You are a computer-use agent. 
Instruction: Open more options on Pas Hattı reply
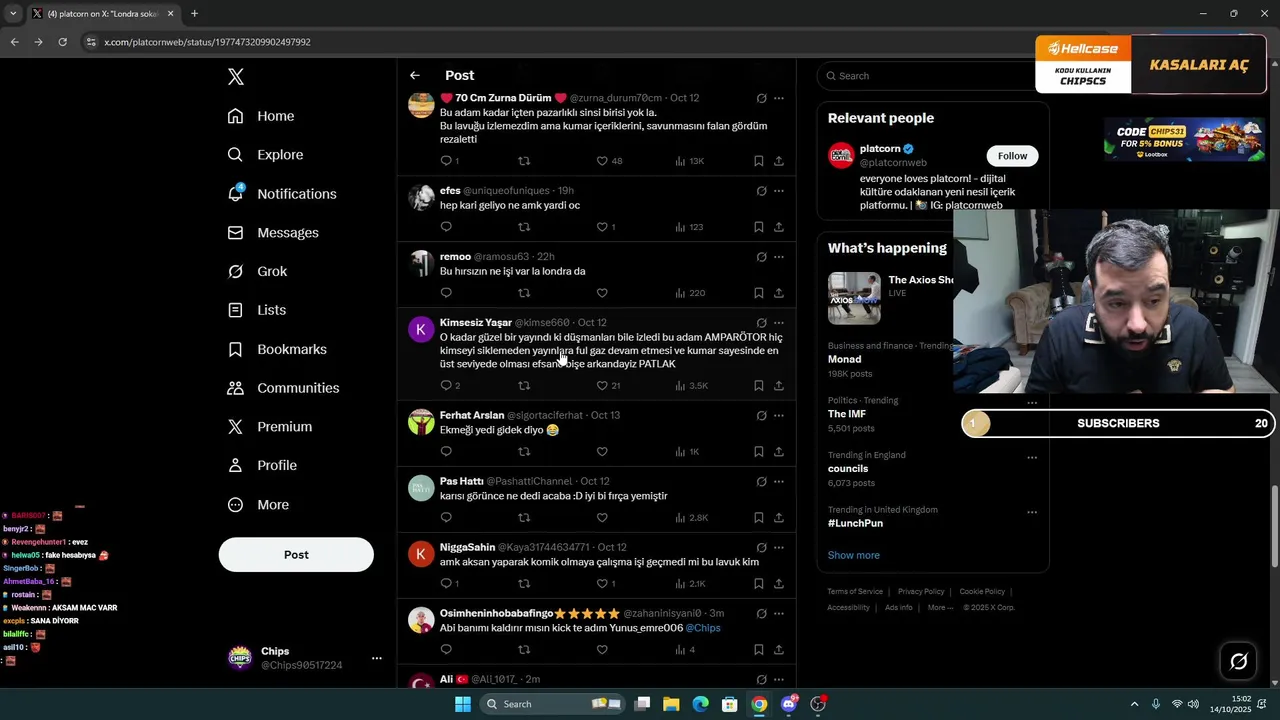[x=779, y=482]
